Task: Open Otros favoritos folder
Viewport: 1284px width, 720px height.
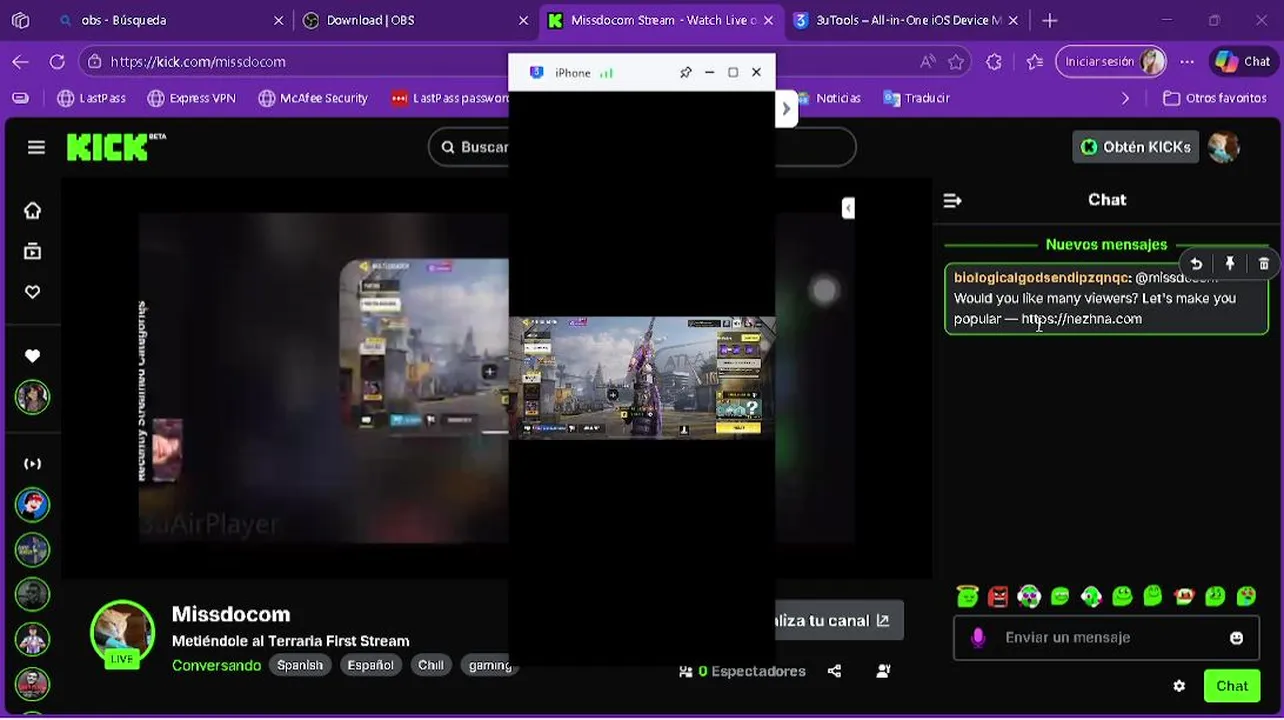Action: coord(1214,98)
